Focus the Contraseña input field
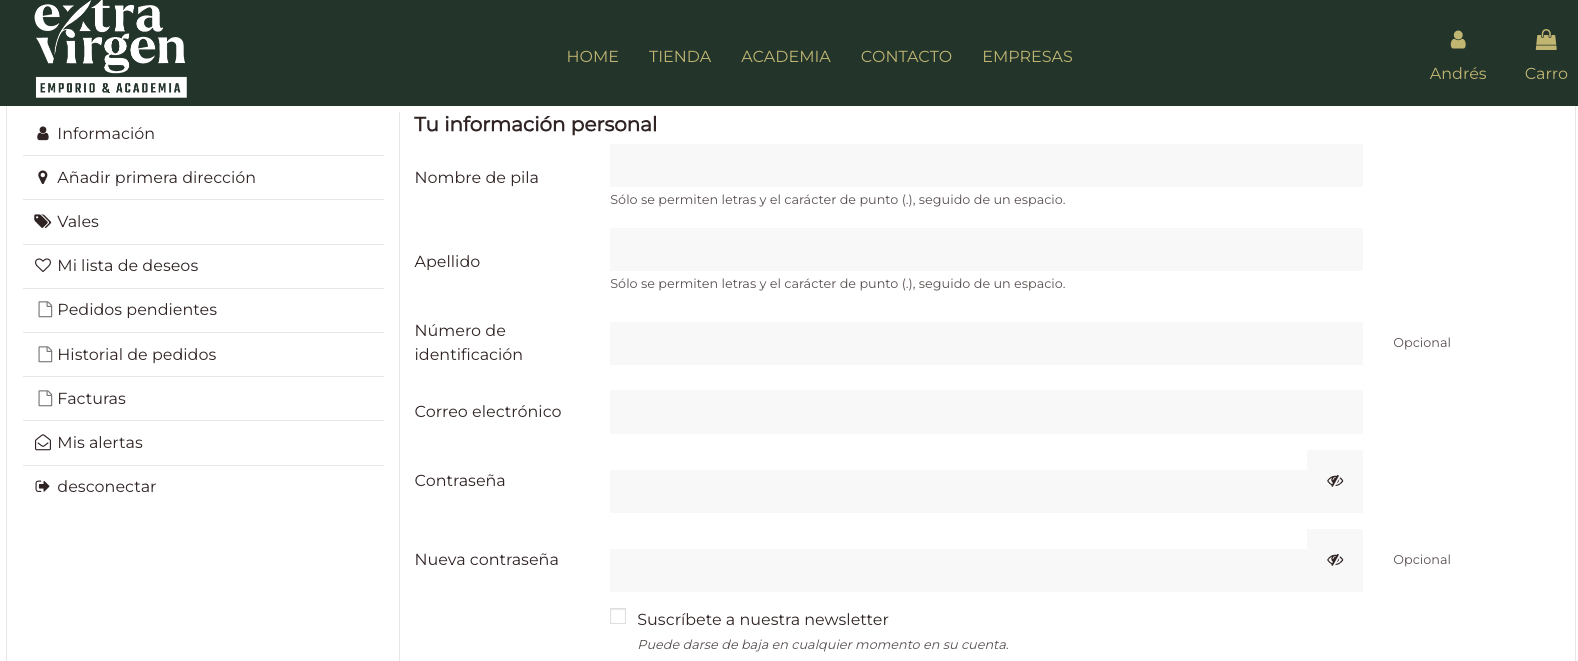 coord(958,491)
